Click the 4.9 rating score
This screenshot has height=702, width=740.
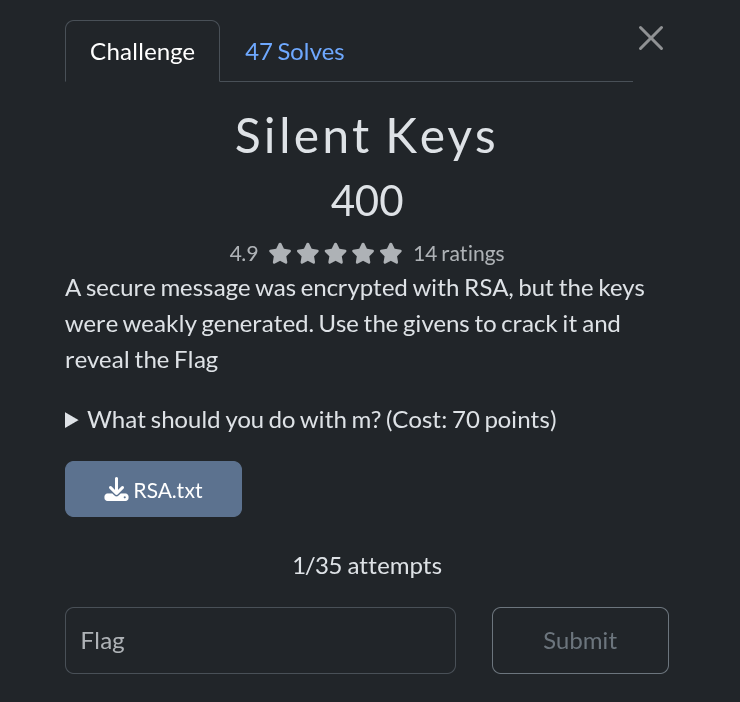(244, 254)
